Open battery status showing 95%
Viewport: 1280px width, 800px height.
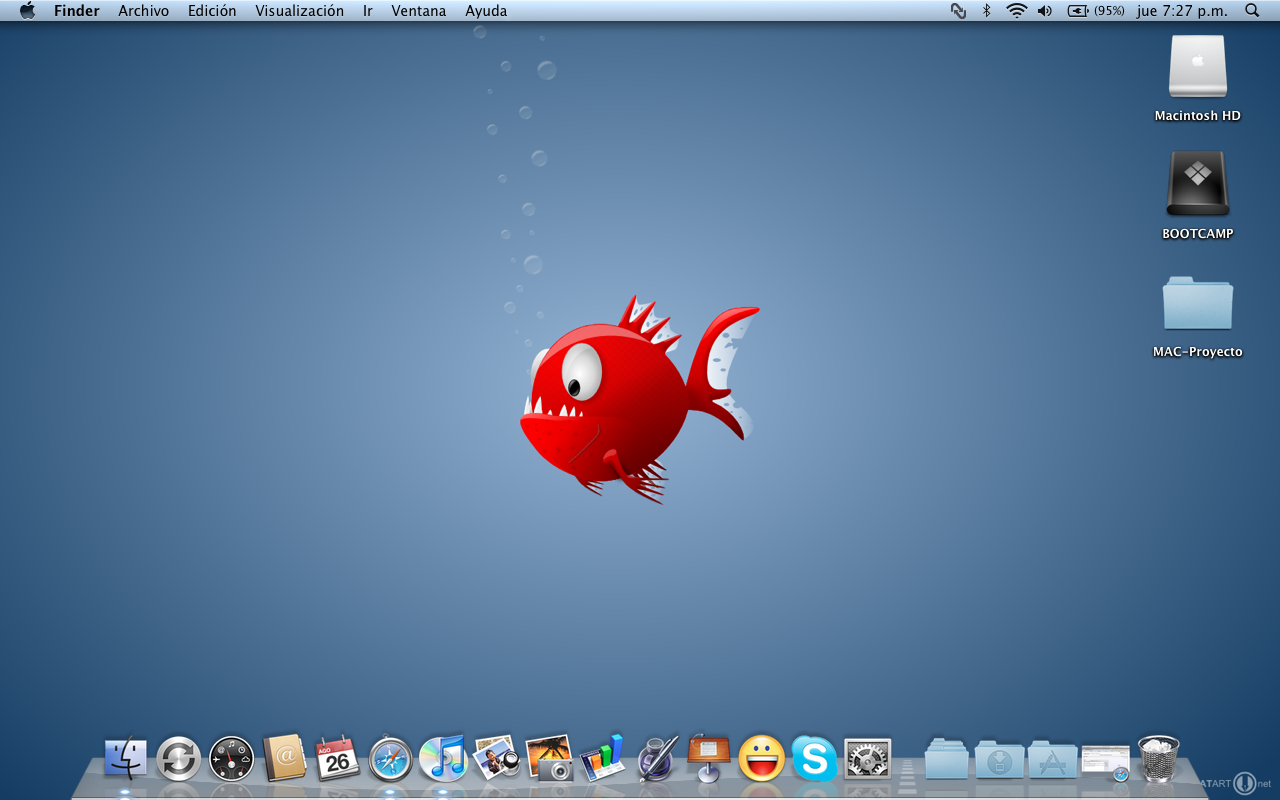[x=1096, y=11]
